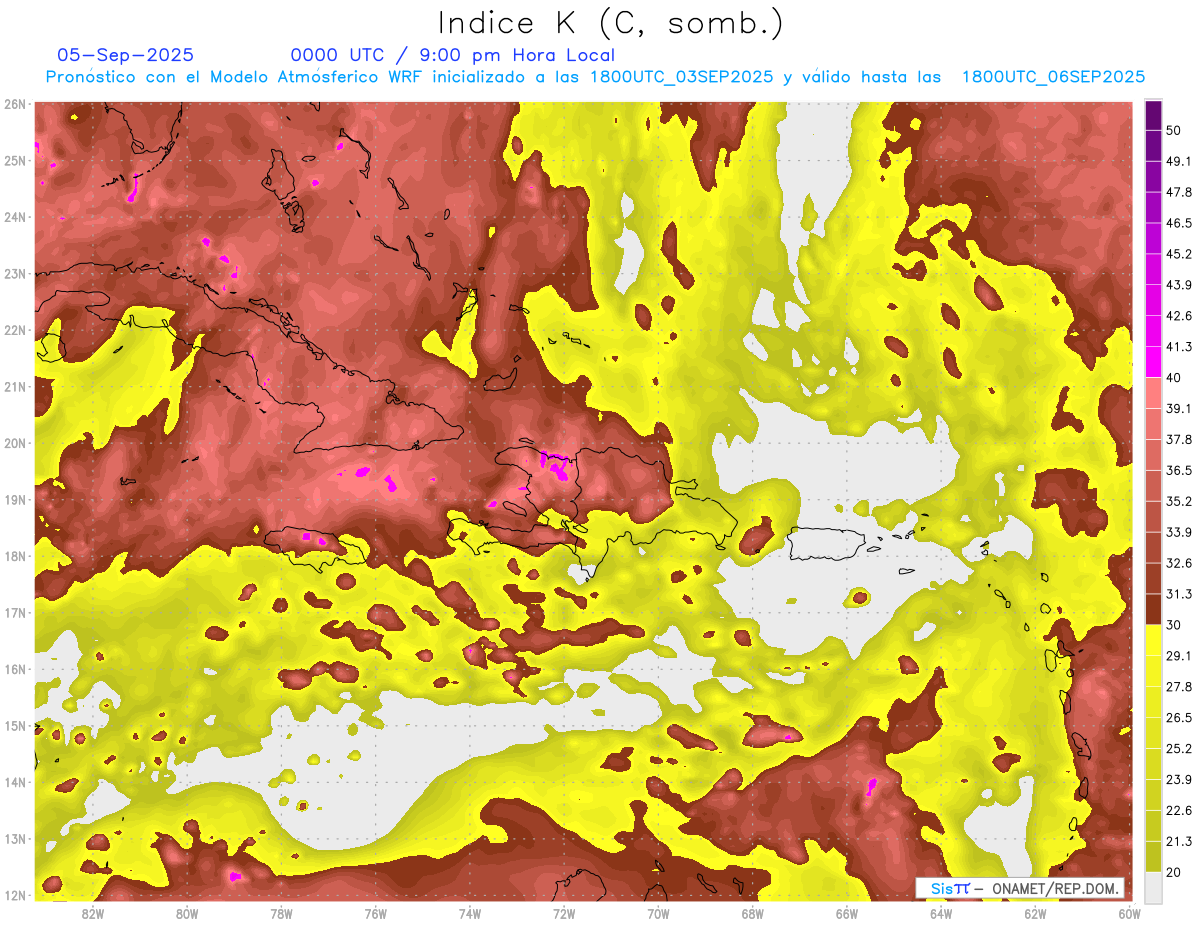Click color scale value 45.2
The height and width of the screenshot is (927, 1200).
tap(1178, 254)
